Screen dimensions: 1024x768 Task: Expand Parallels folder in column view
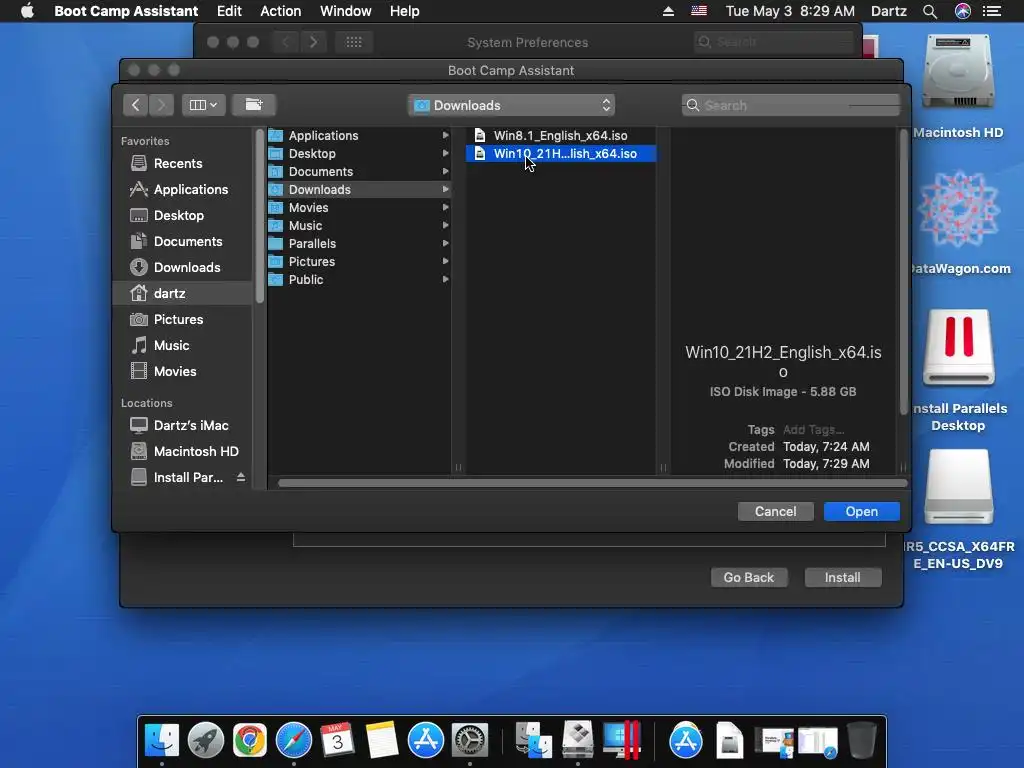point(445,243)
